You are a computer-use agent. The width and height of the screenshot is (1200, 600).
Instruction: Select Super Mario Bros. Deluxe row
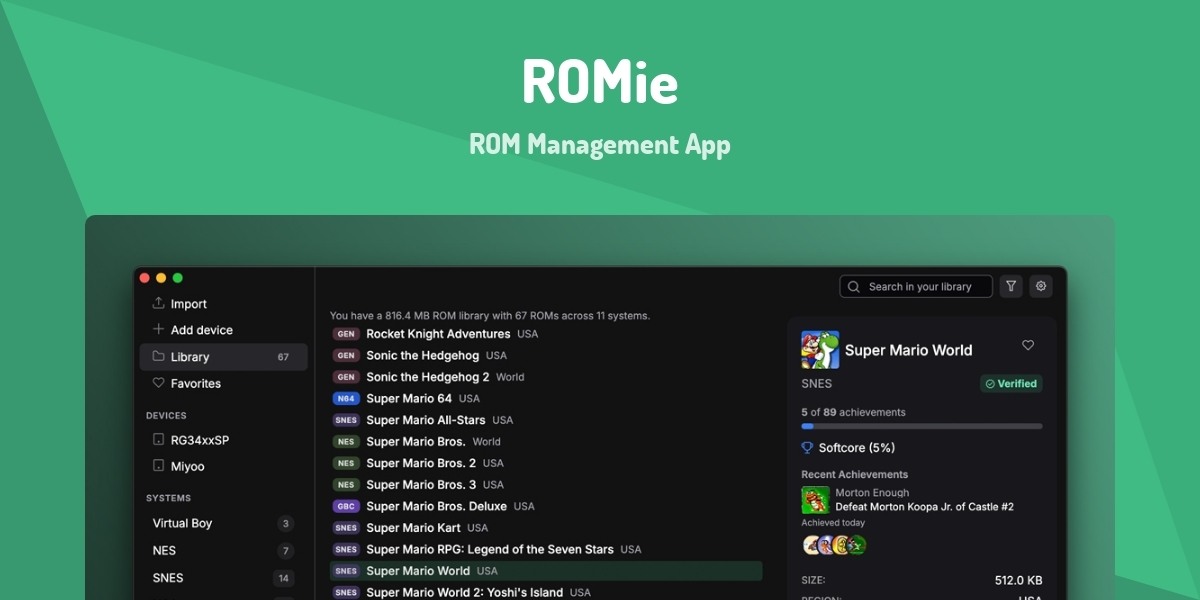(546, 506)
